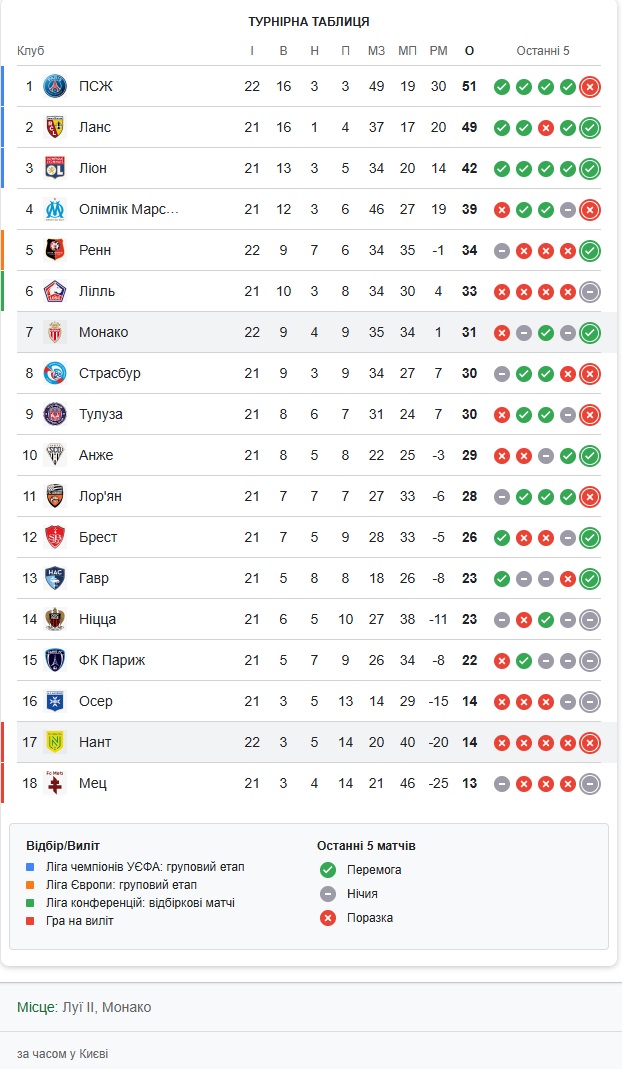Image resolution: width=622 pixels, height=1069 pixels.
Task: Open the Брест team page
Action: (98, 537)
